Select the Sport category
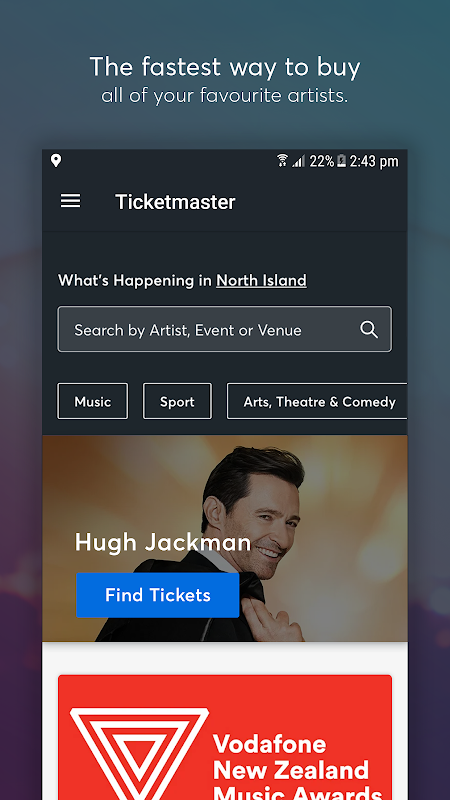450x800 pixels. 177,402
